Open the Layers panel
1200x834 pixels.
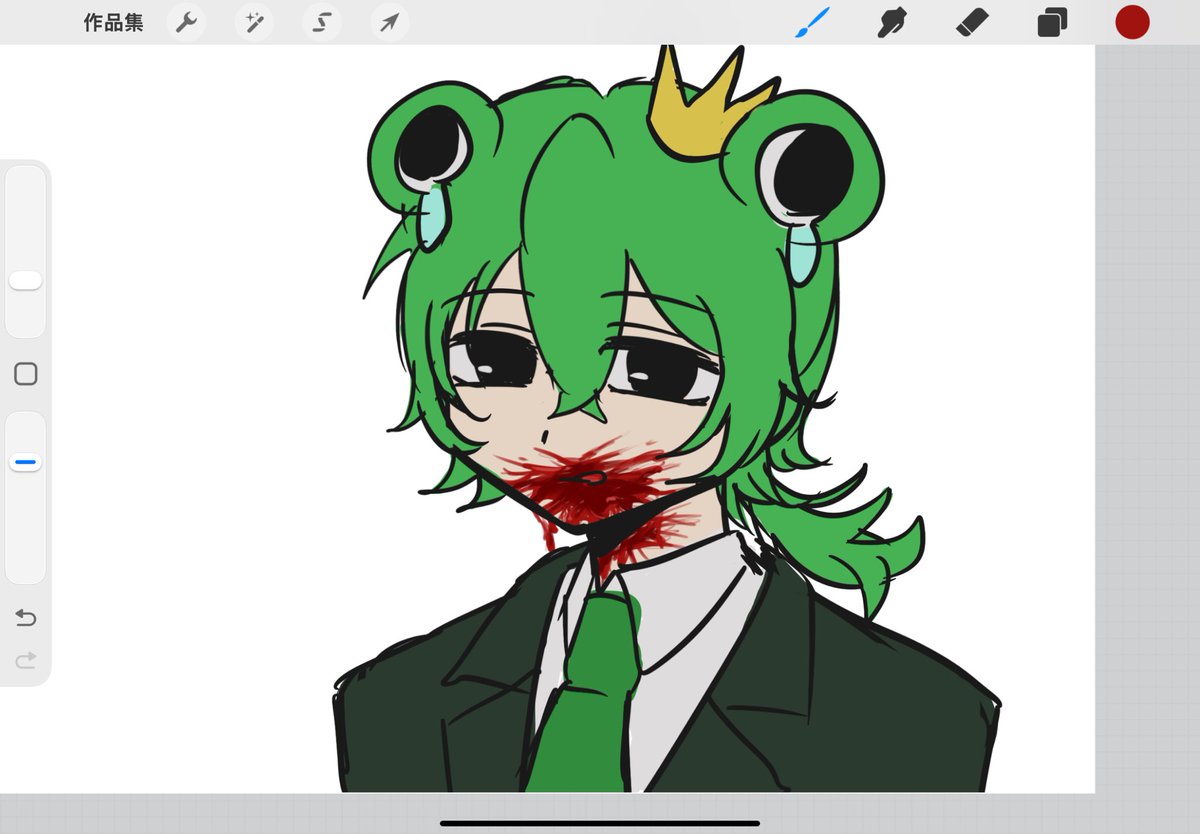point(1052,22)
